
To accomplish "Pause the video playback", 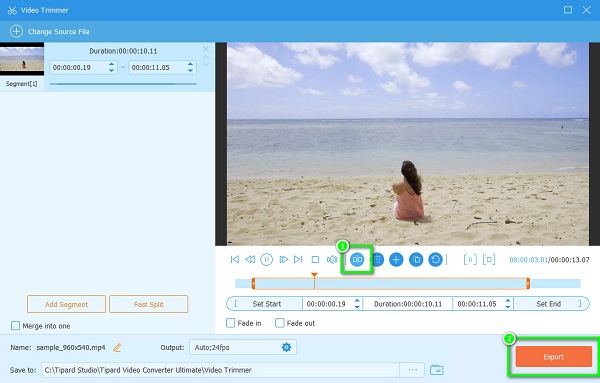I will [x=266, y=260].
